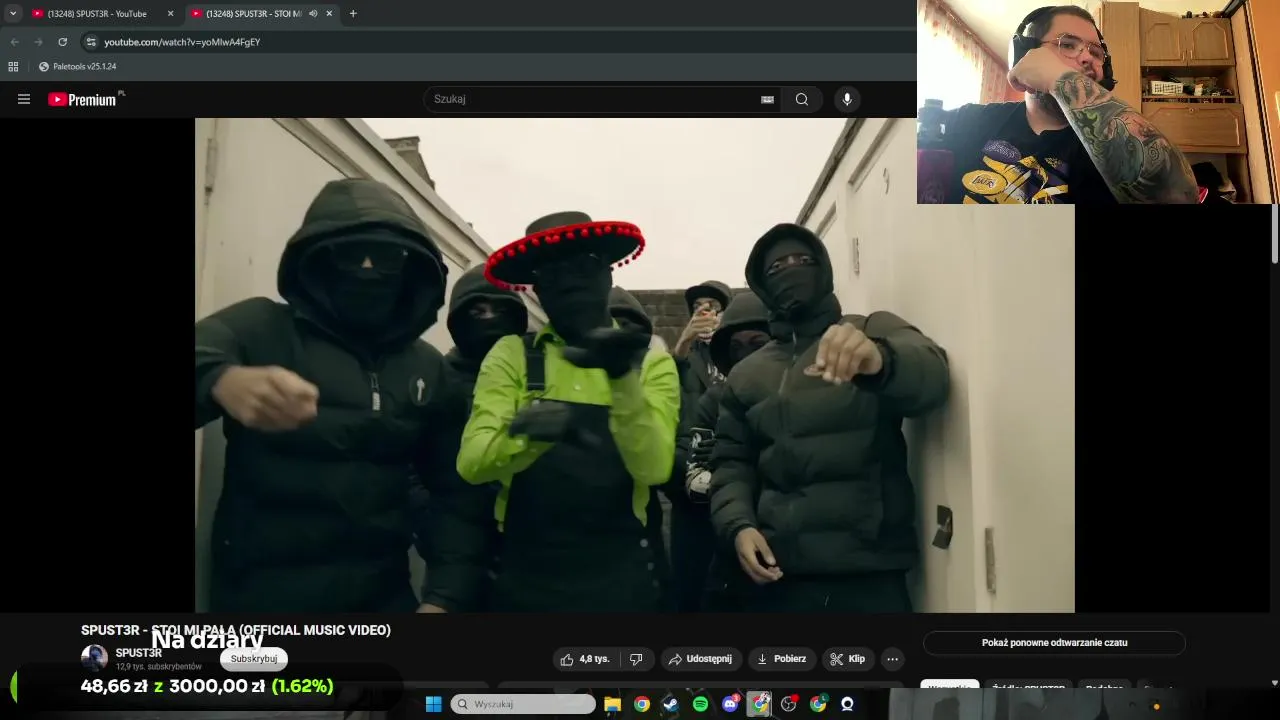1280x720 pixels.
Task: Click the Wyszukaj taskbar search box
Action: (523, 704)
